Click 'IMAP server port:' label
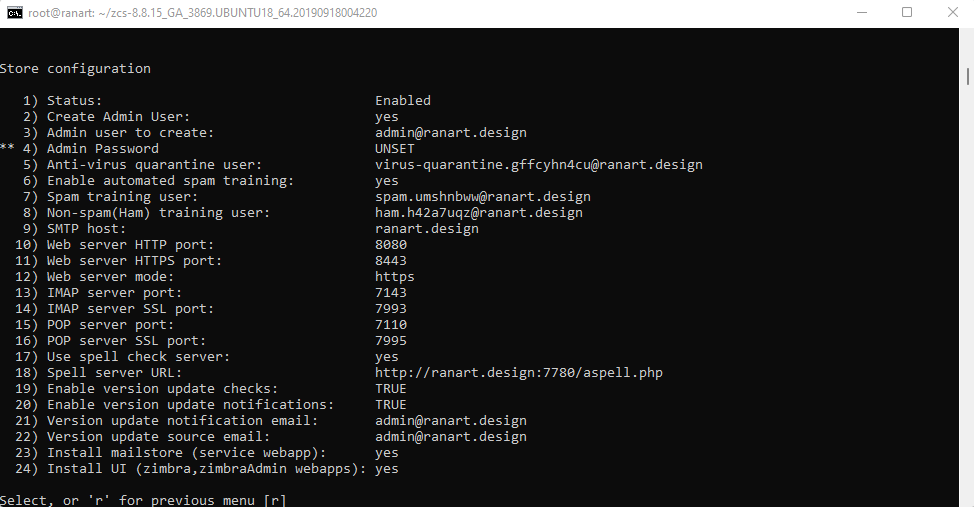Viewport: 974px width, 507px height. [114, 293]
